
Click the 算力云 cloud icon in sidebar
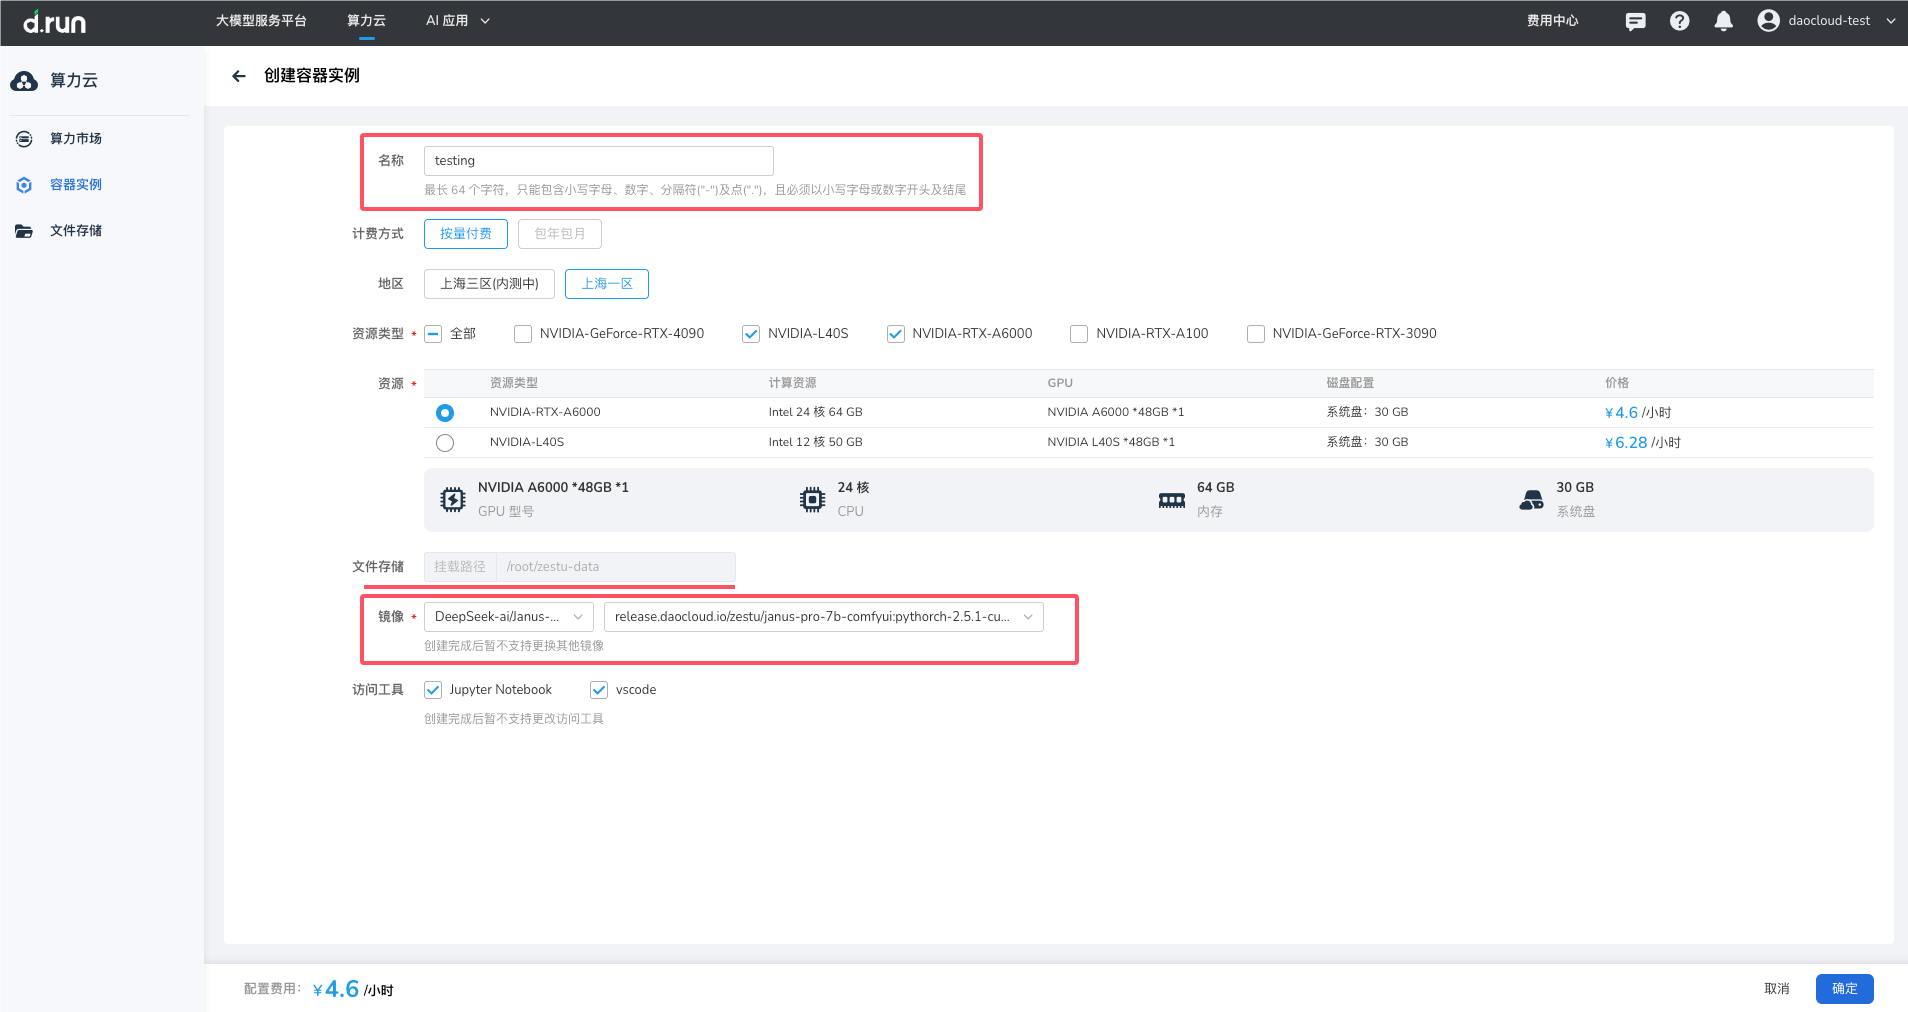24,81
